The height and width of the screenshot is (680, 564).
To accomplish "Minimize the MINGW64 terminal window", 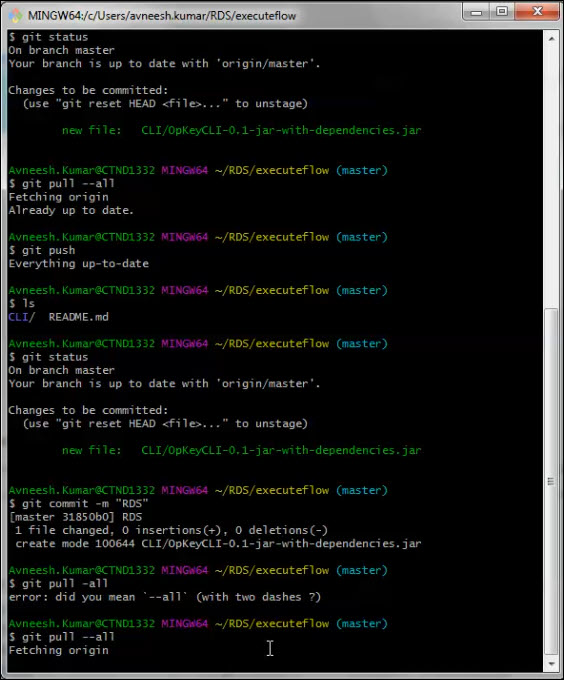I will (476, 12).
